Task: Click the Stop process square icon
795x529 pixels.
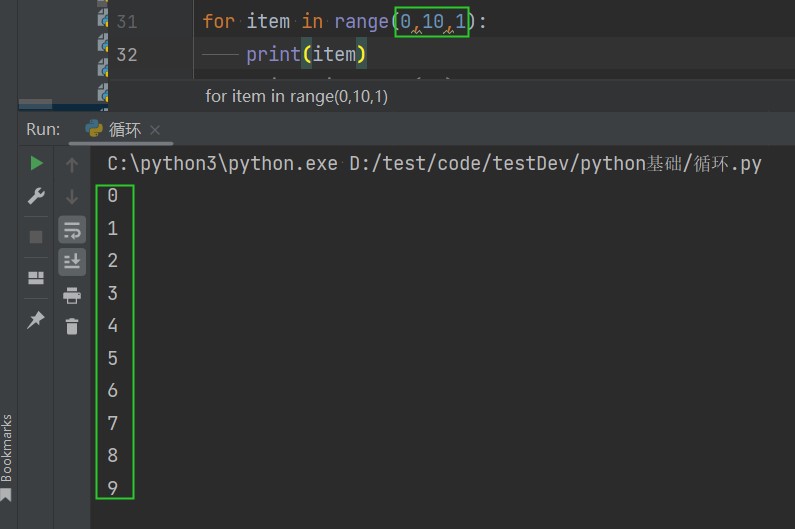Action: tap(36, 237)
